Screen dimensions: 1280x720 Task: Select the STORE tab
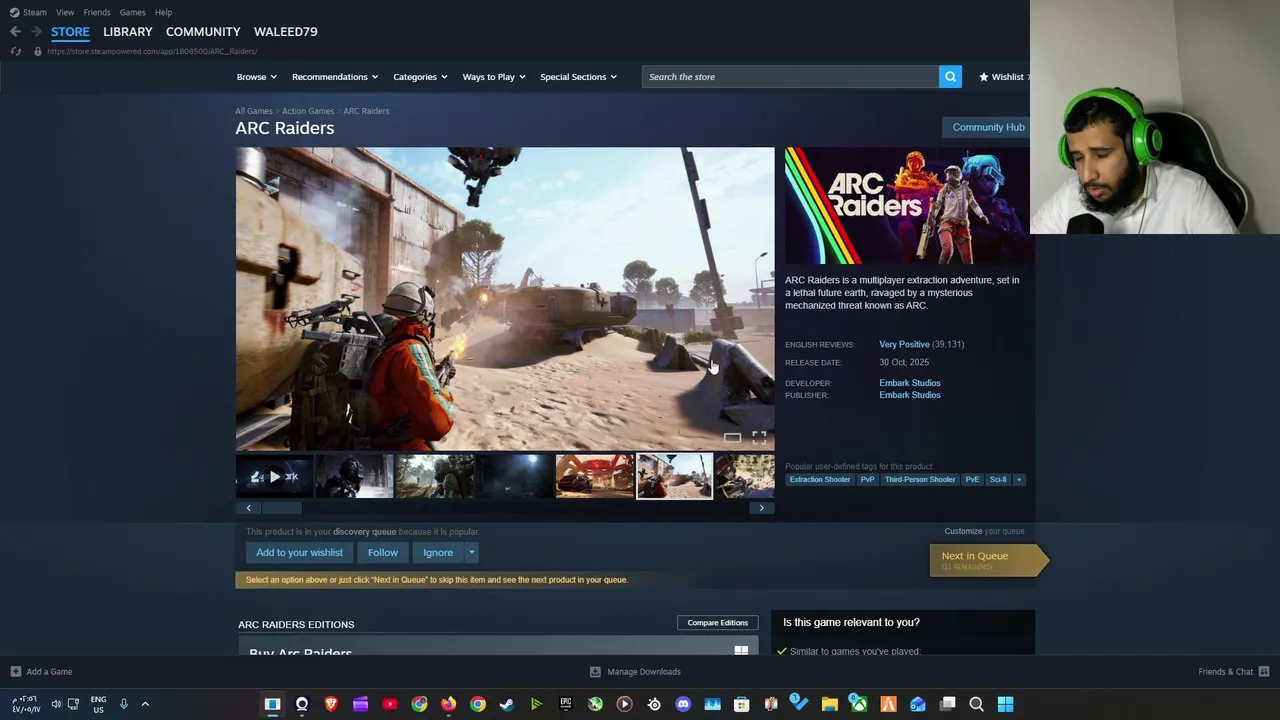point(70,32)
